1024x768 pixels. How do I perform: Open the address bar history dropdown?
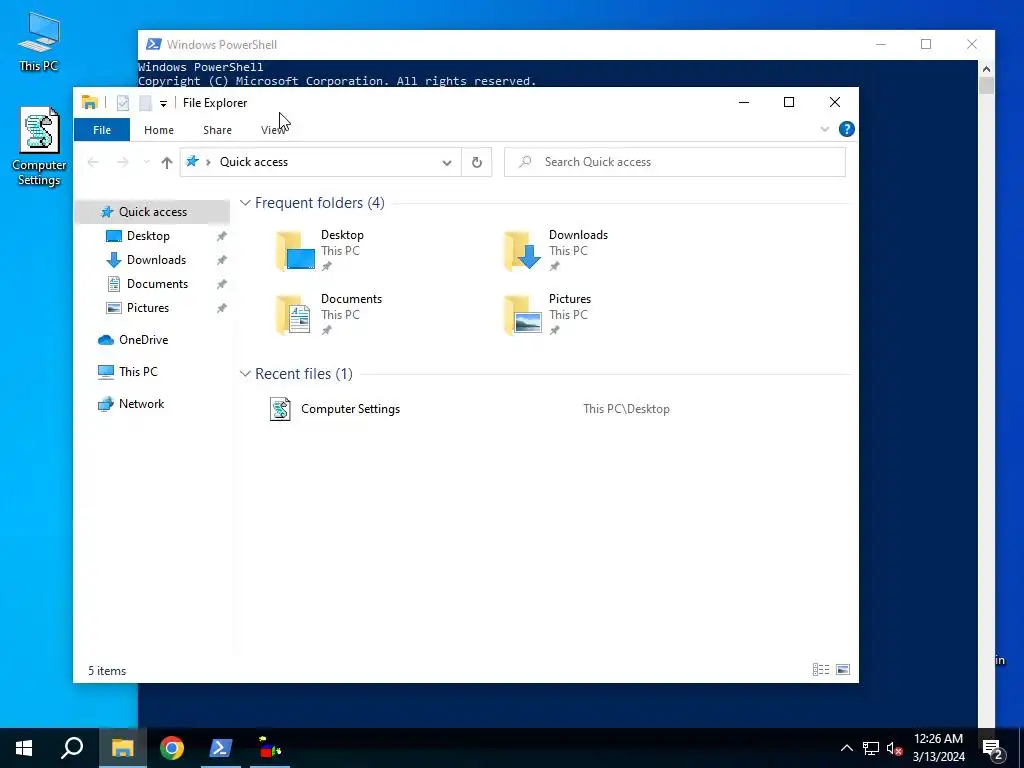[x=447, y=162]
